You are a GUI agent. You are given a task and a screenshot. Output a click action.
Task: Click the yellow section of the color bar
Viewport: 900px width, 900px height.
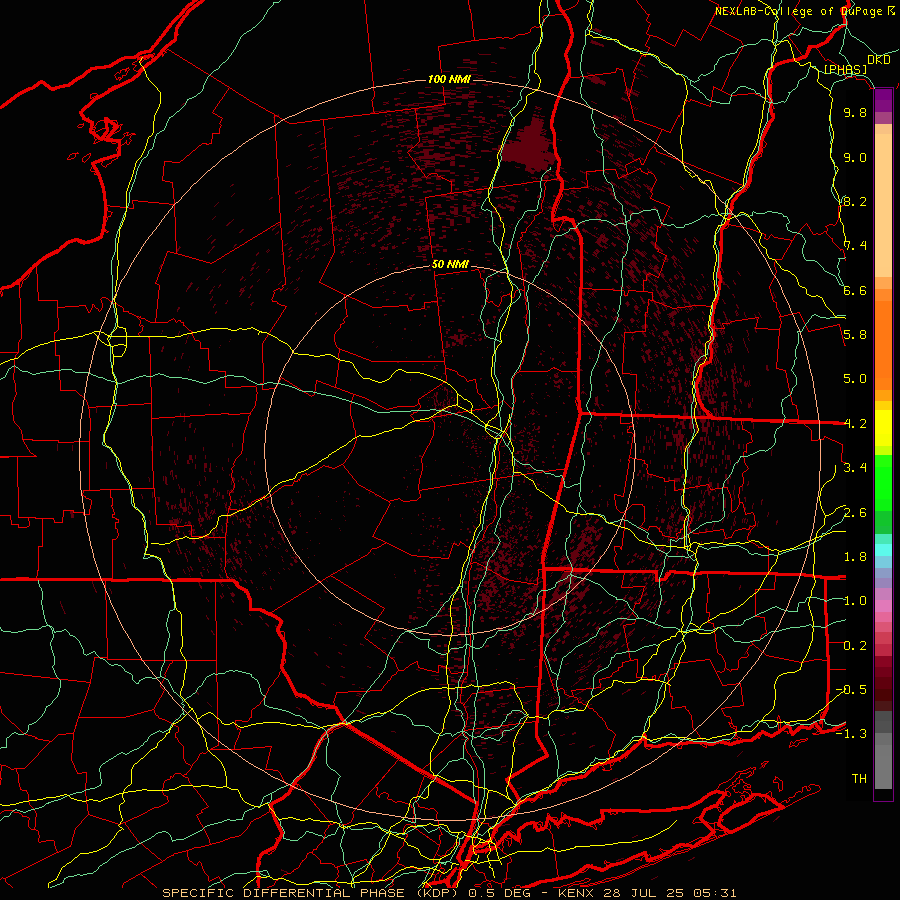pos(883,428)
